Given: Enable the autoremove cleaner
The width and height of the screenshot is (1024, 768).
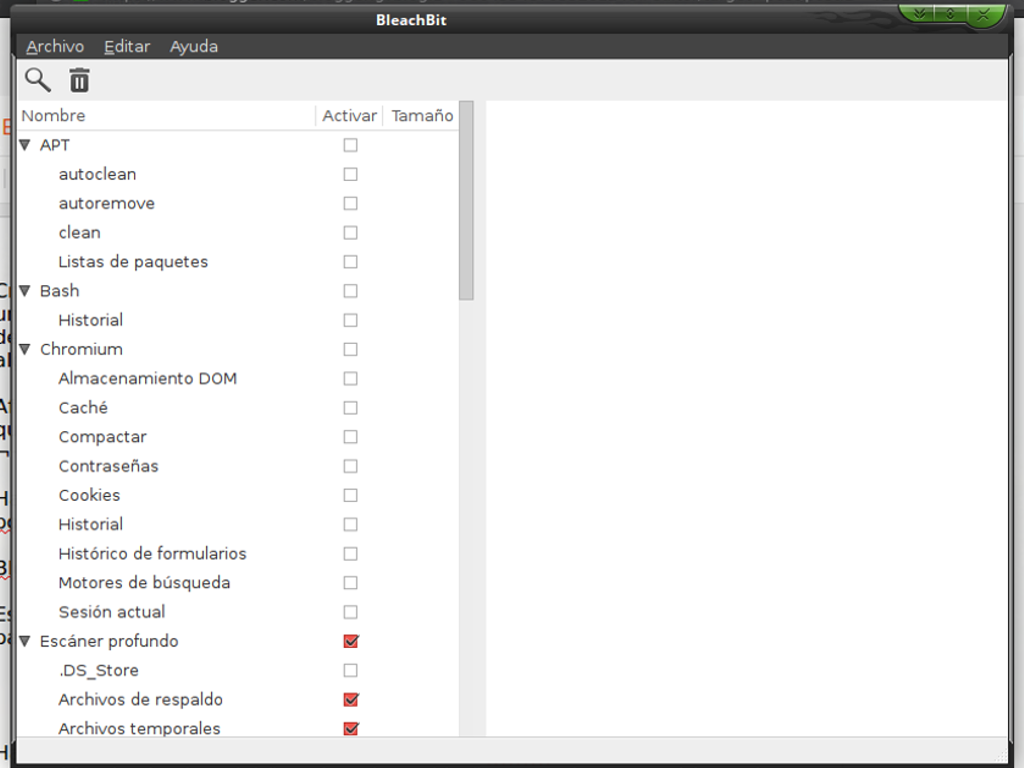Looking at the screenshot, I should 350,203.
